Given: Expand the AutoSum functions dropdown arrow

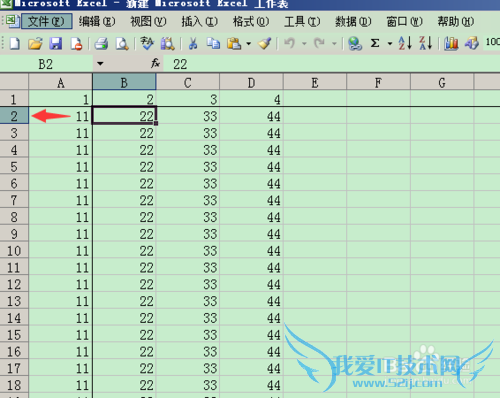Looking at the screenshot, I should click(x=389, y=43).
